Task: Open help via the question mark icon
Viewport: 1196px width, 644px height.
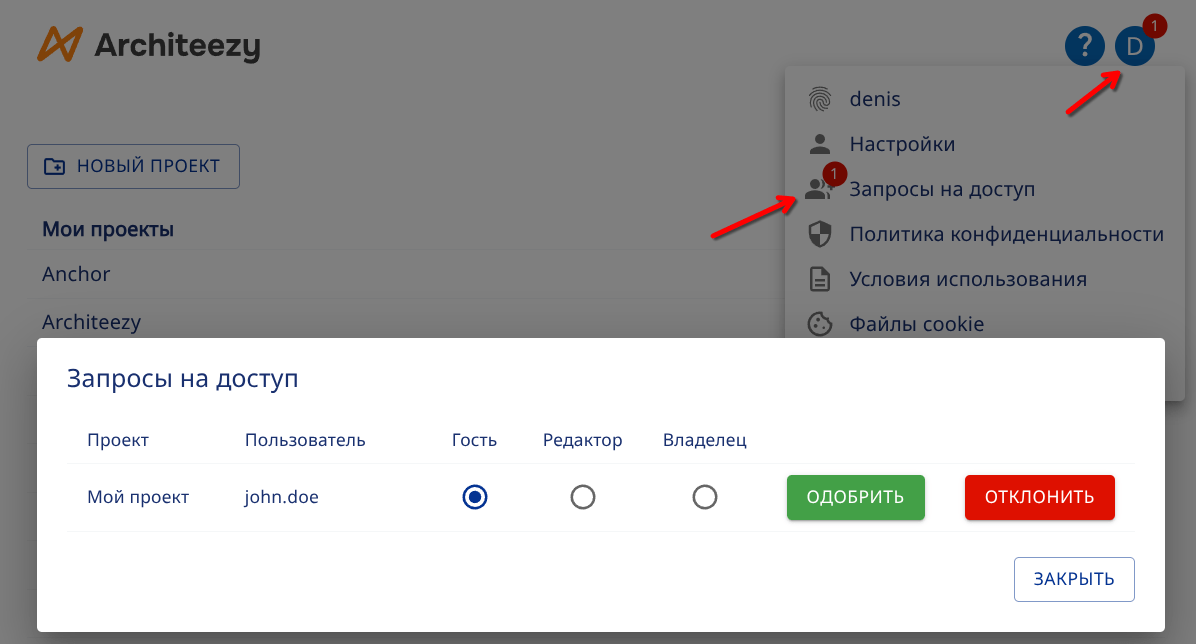Action: coord(1085,46)
